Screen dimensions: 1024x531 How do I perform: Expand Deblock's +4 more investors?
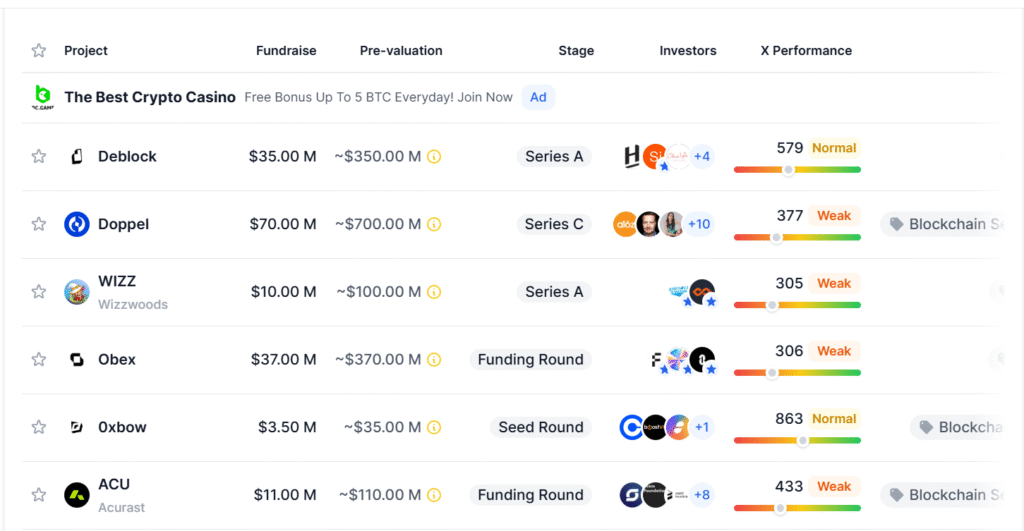click(701, 156)
